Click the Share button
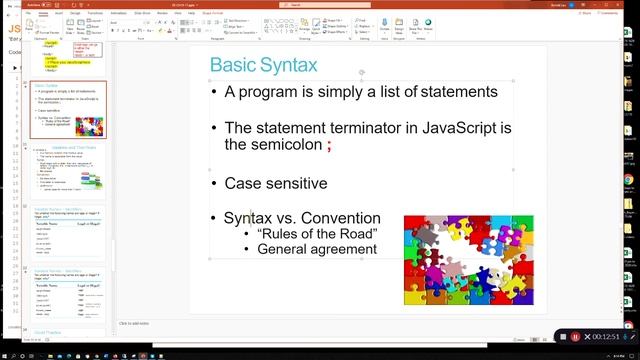Image resolution: width=640 pixels, height=360 pixels. [x=585, y=13]
